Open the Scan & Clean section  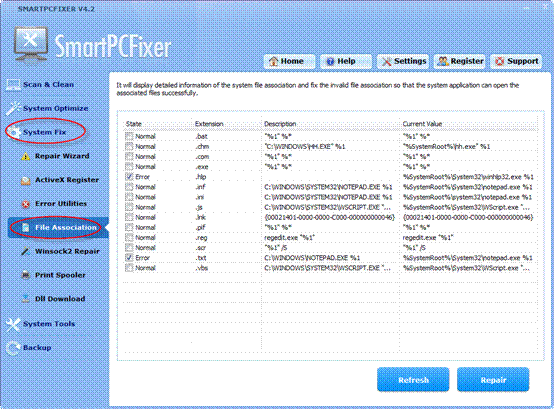(x=48, y=85)
